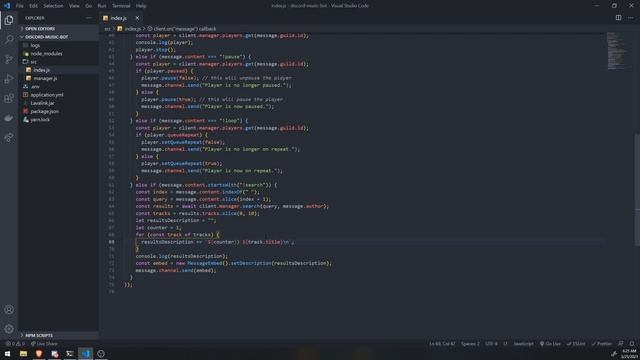
Task: Open the Terminal menu
Action: 121,6
